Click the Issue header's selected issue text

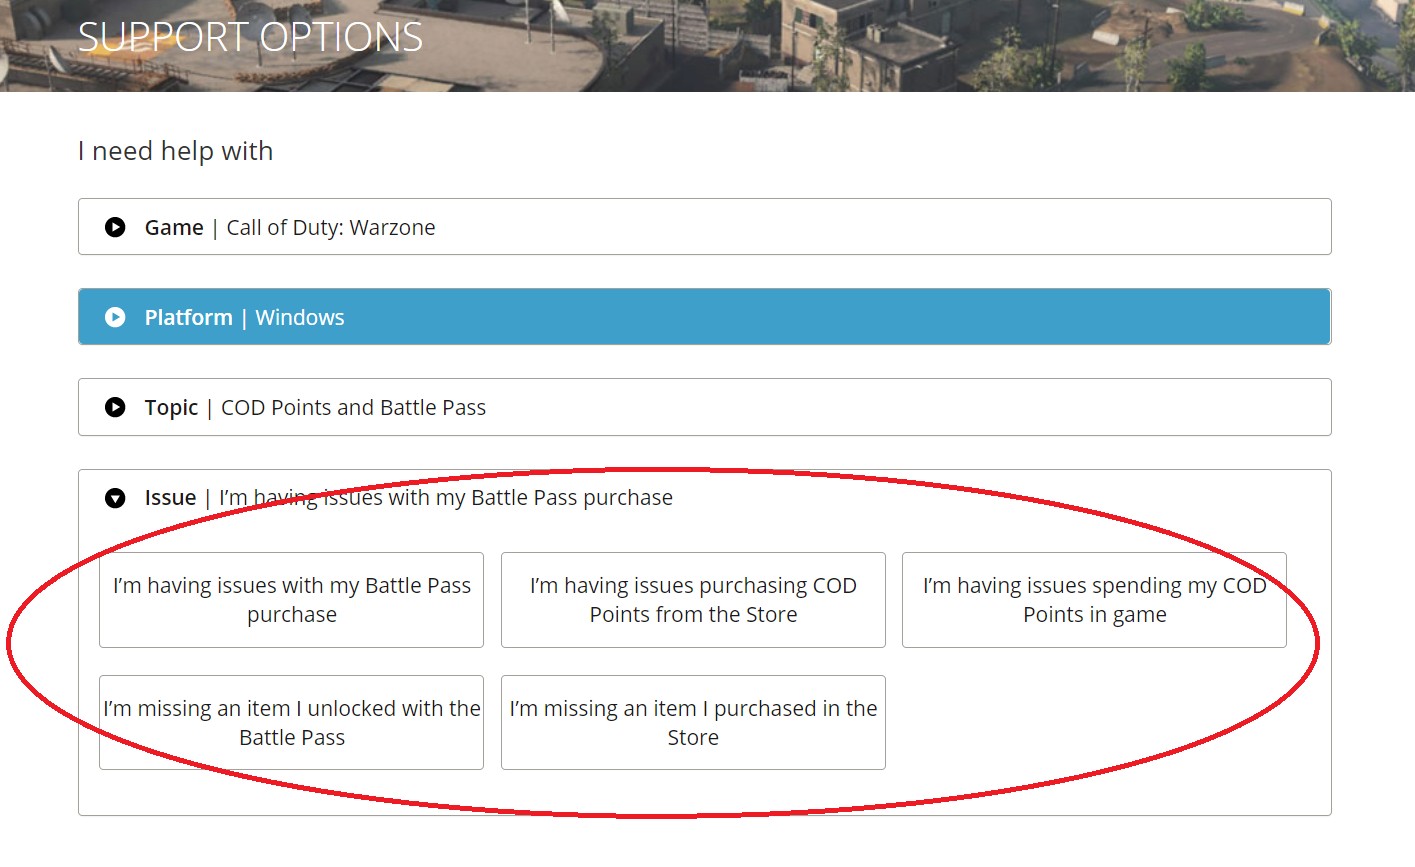pyautogui.click(x=446, y=498)
